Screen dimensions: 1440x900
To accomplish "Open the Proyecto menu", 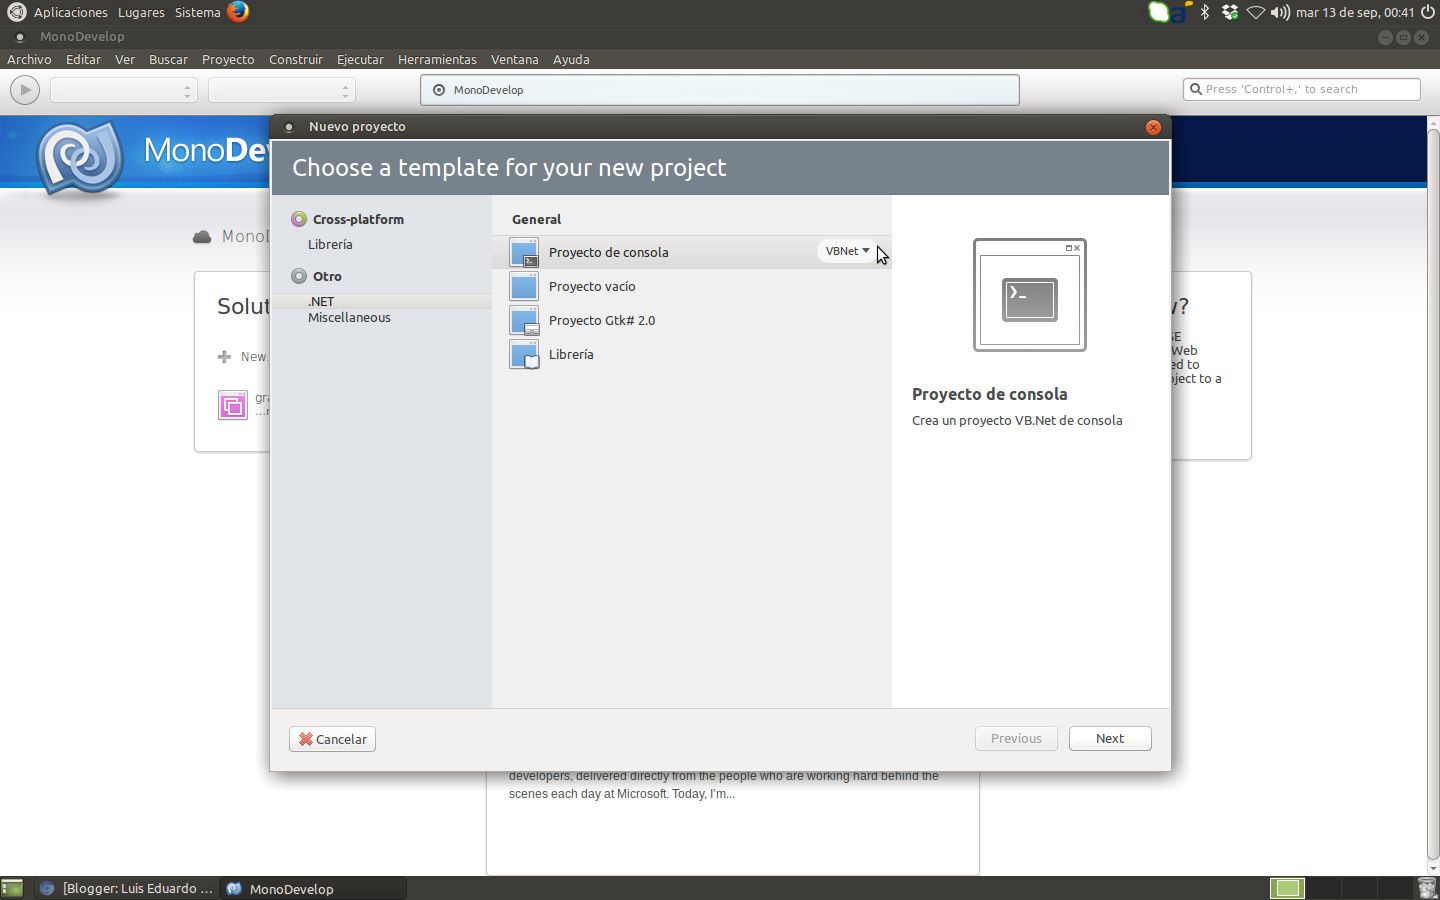I will pyautogui.click(x=228, y=59).
